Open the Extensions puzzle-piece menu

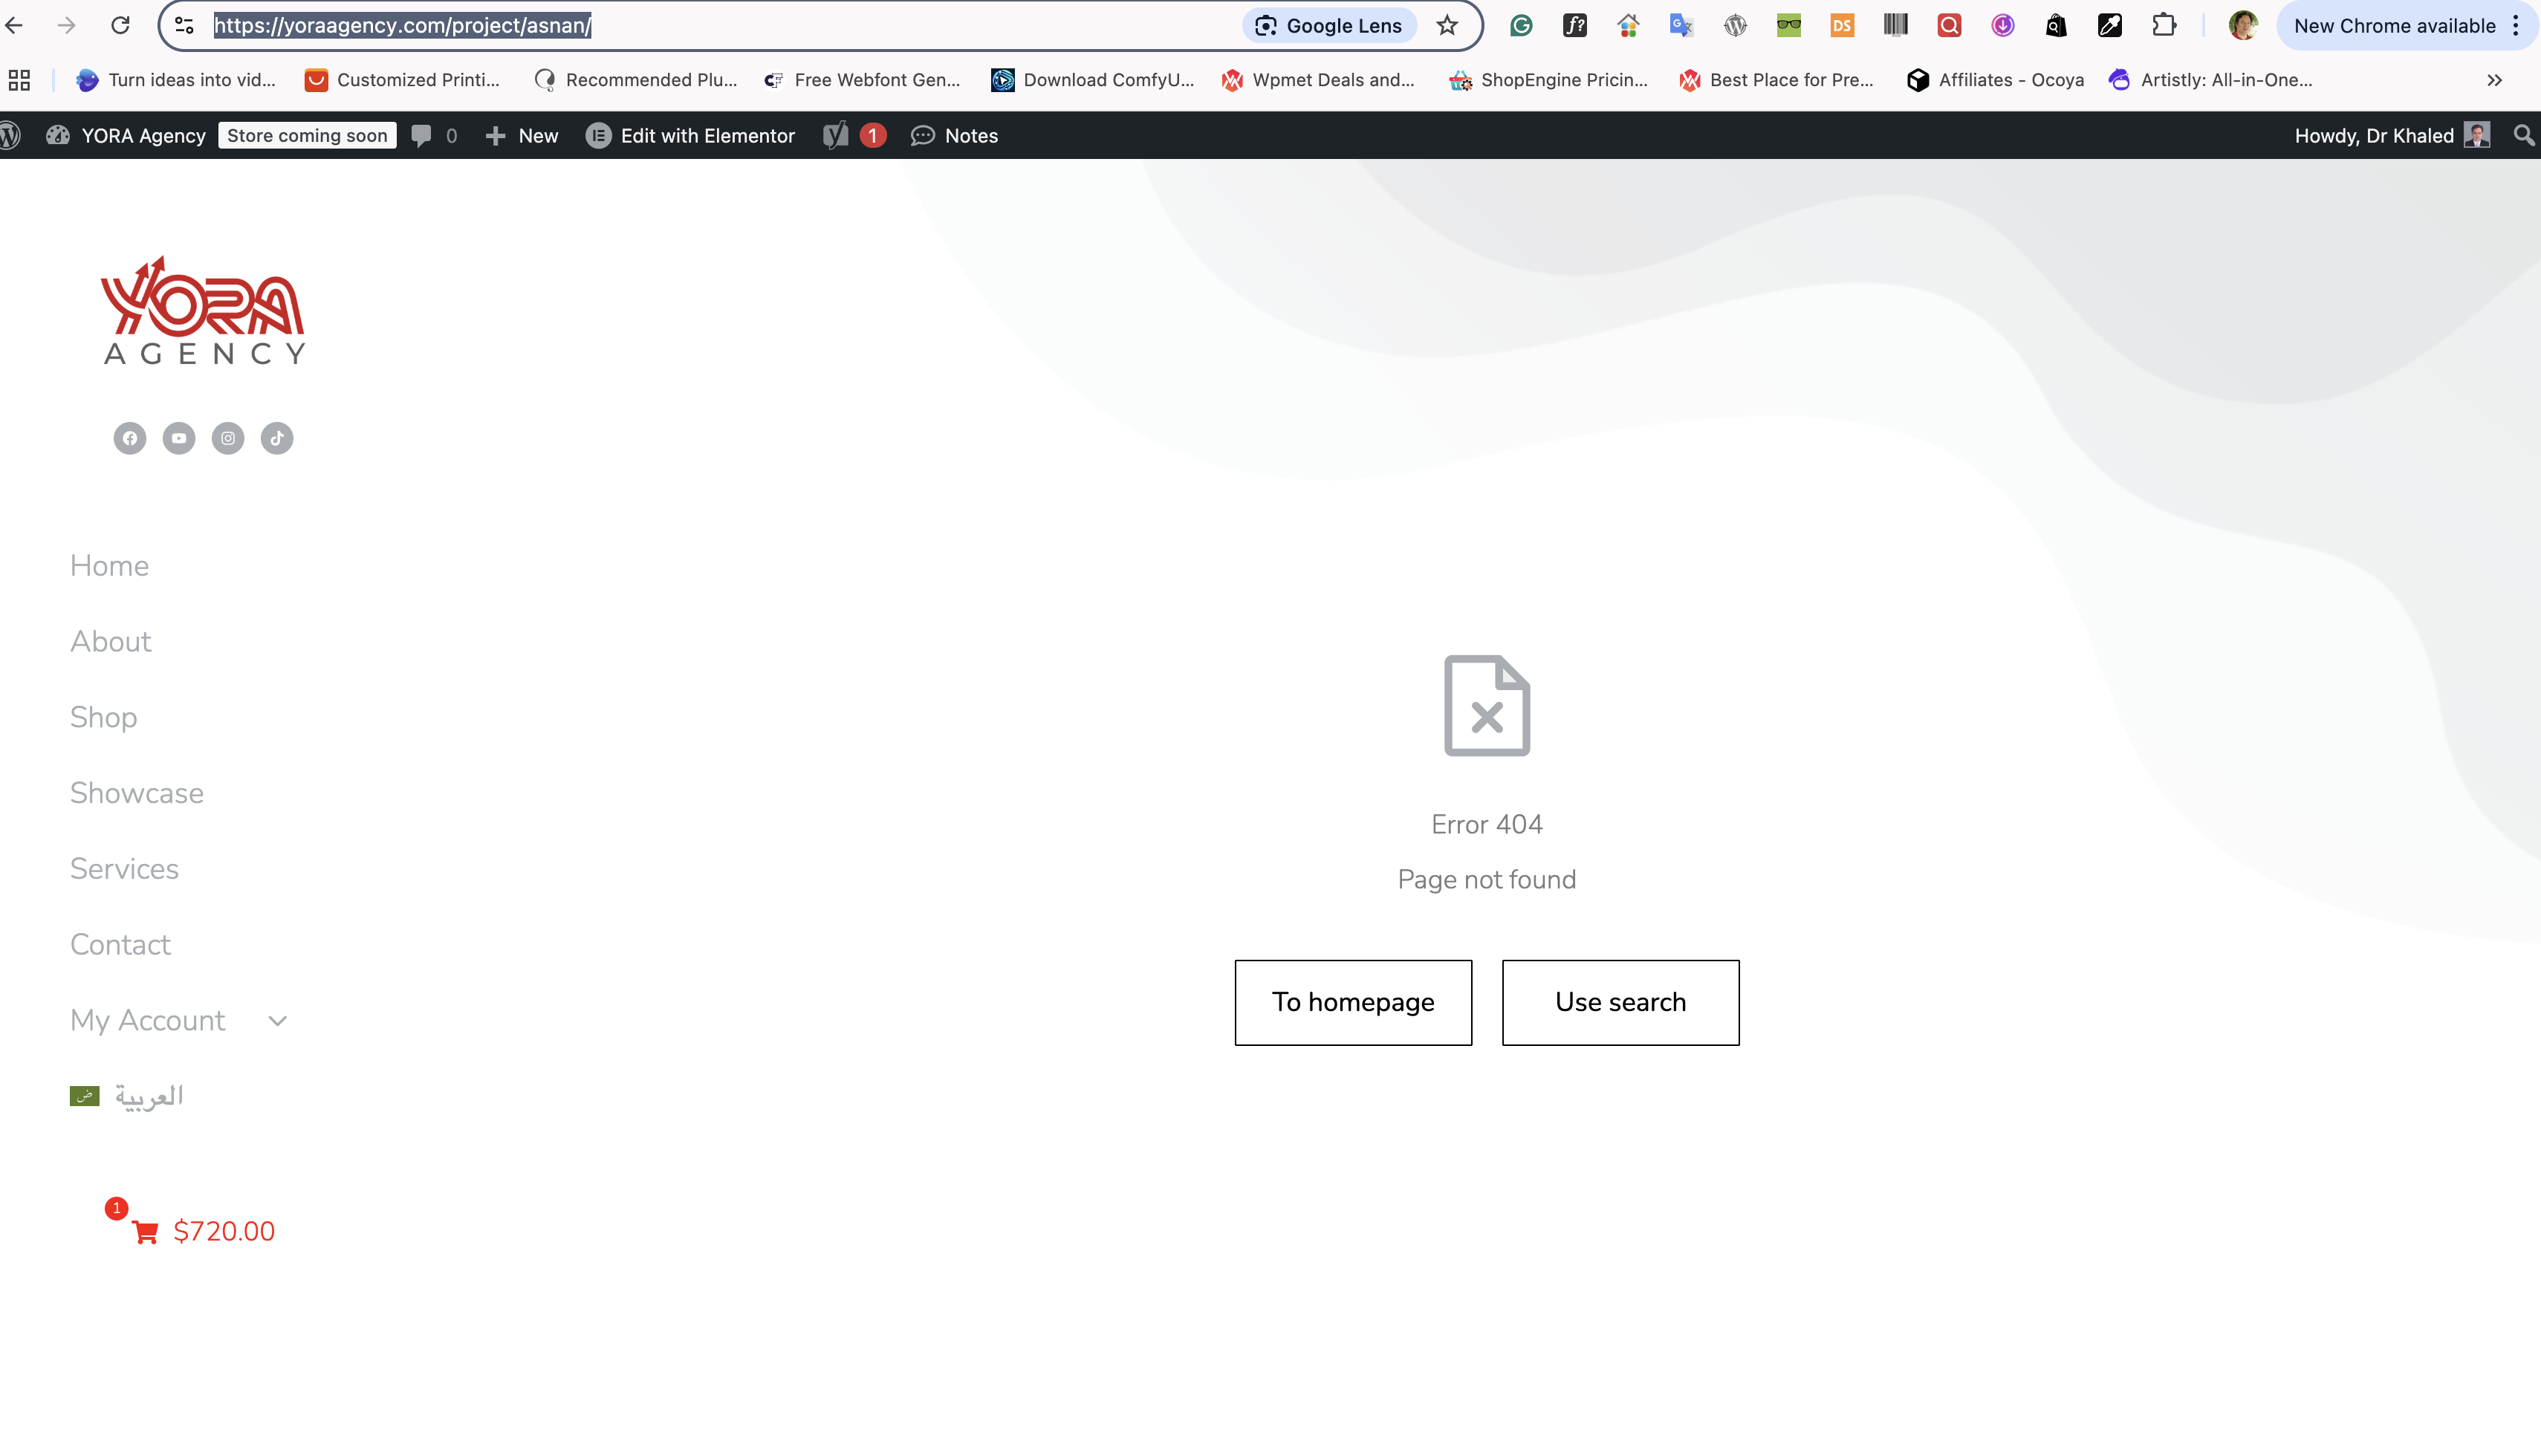(2164, 25)
